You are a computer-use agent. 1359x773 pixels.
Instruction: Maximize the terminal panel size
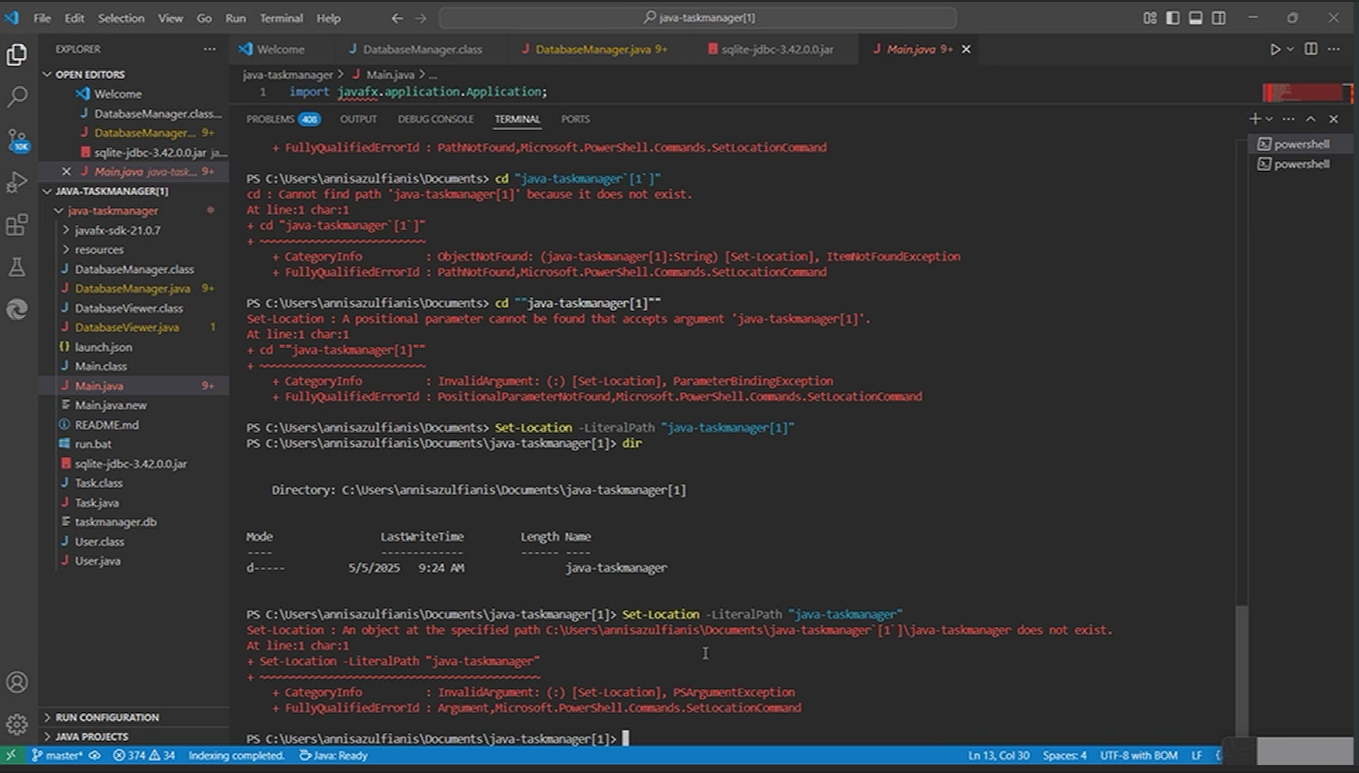pos(1311,119)
